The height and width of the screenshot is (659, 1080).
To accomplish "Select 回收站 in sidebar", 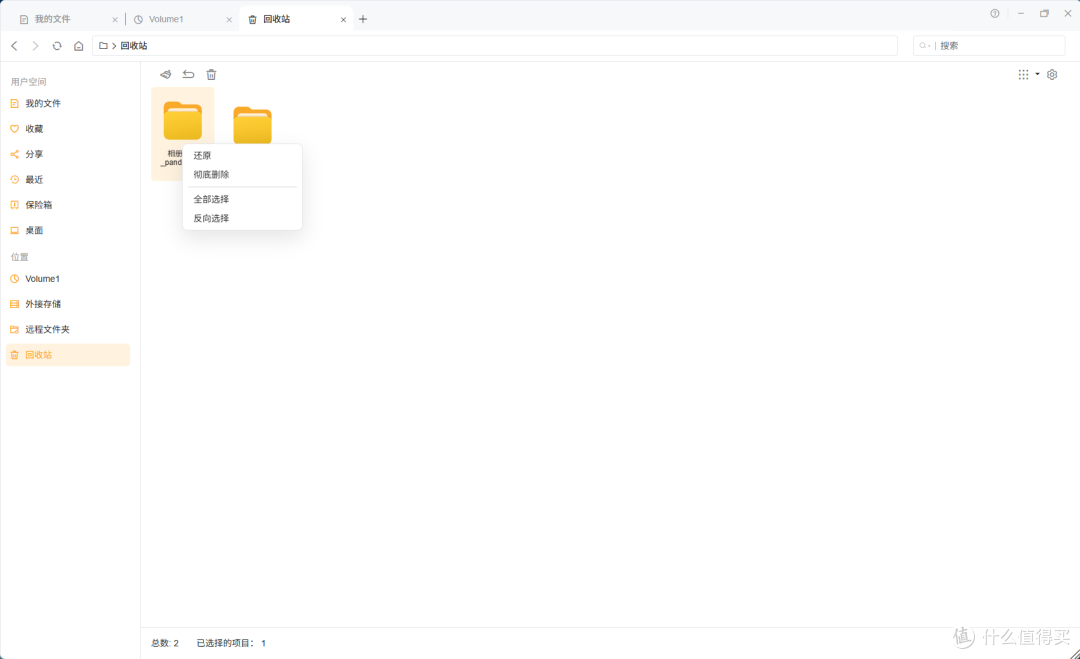I will click(68, 355).
